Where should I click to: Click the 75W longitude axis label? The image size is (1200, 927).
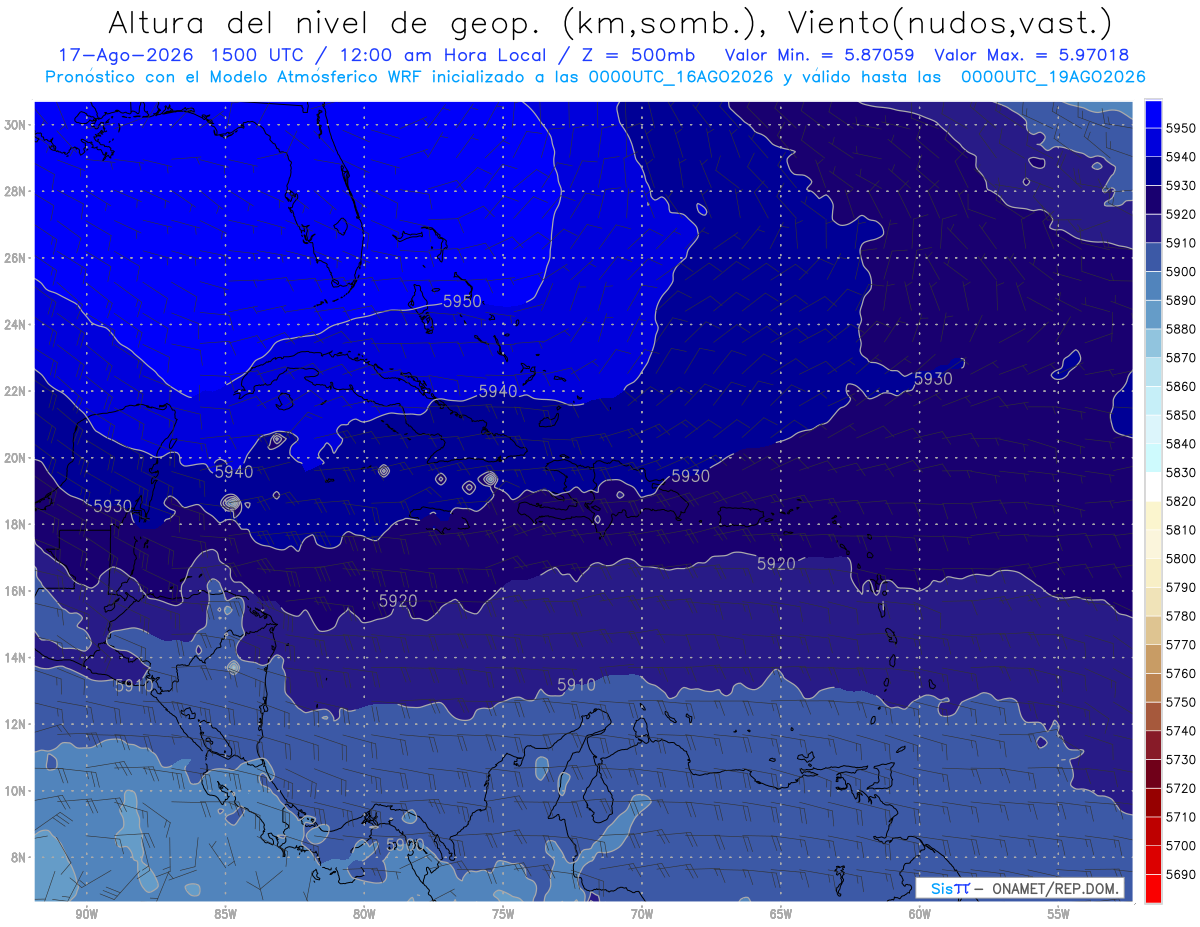(503, 914)
